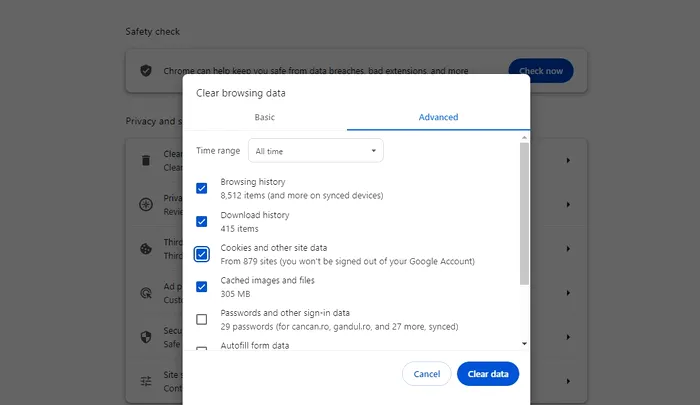Click the Cached images and files label

pyautogui.click(x=267, y=280)
